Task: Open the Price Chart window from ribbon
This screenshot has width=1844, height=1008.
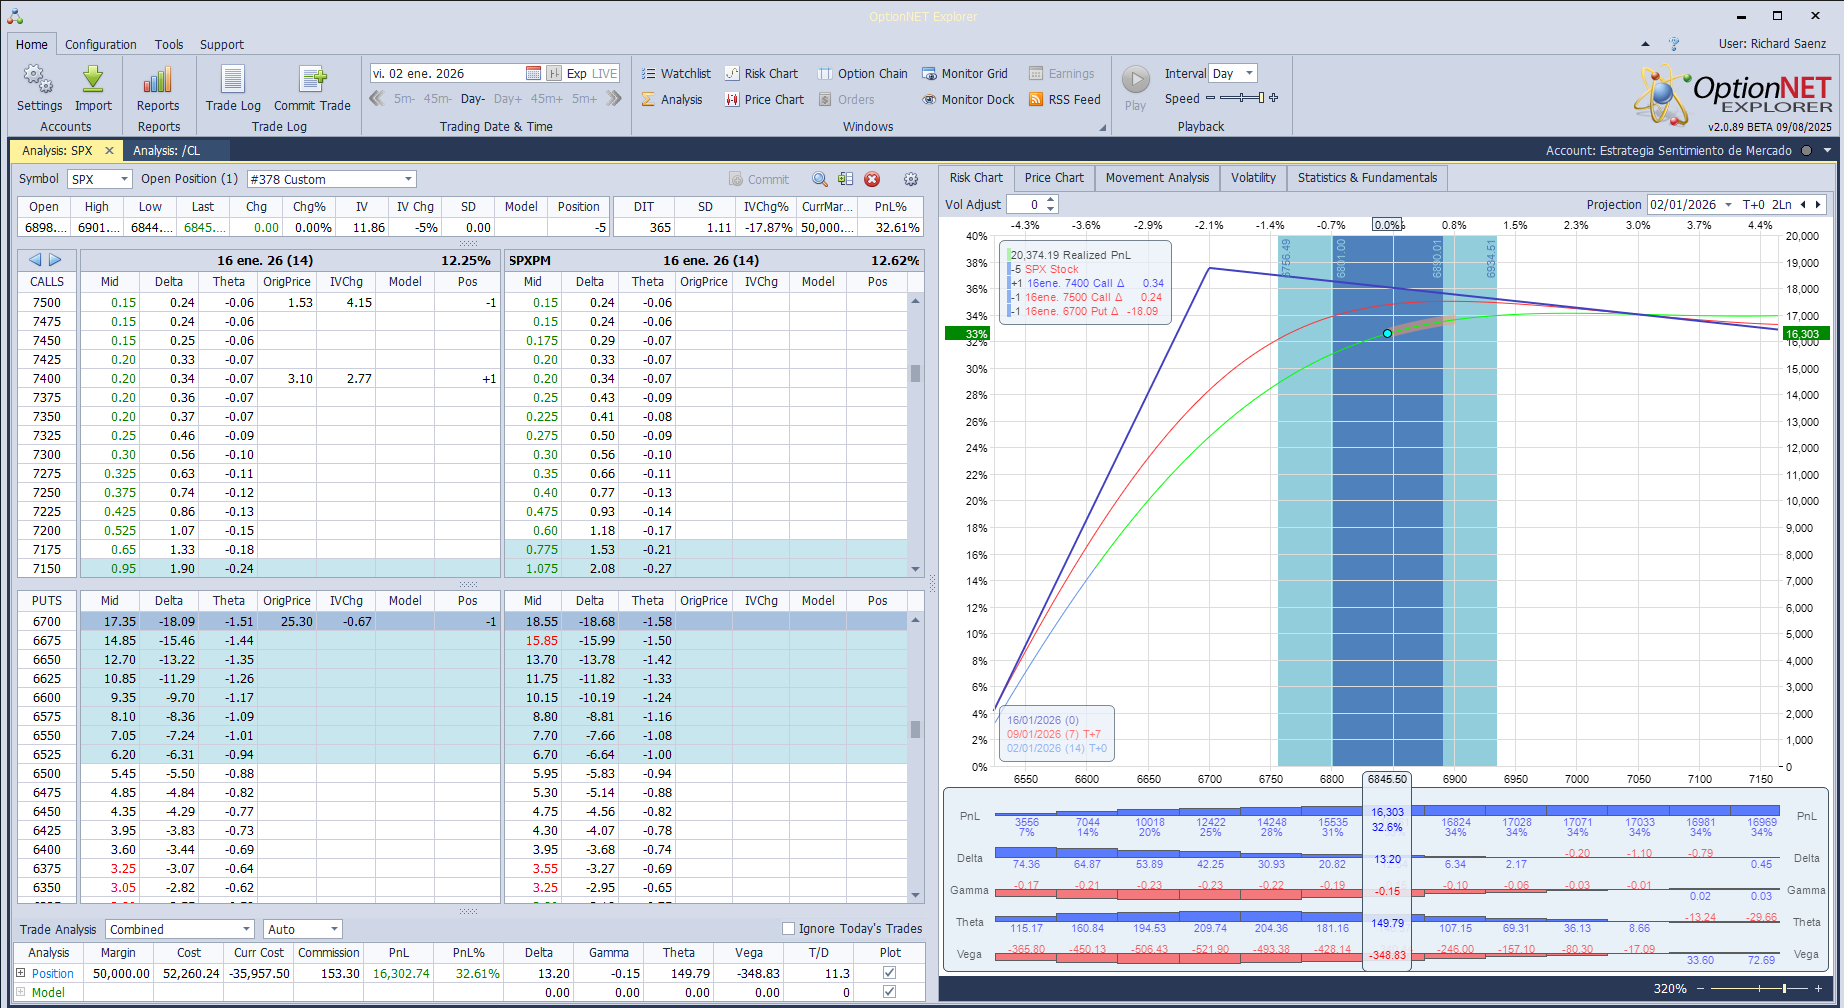Action: tap(764, 99)
